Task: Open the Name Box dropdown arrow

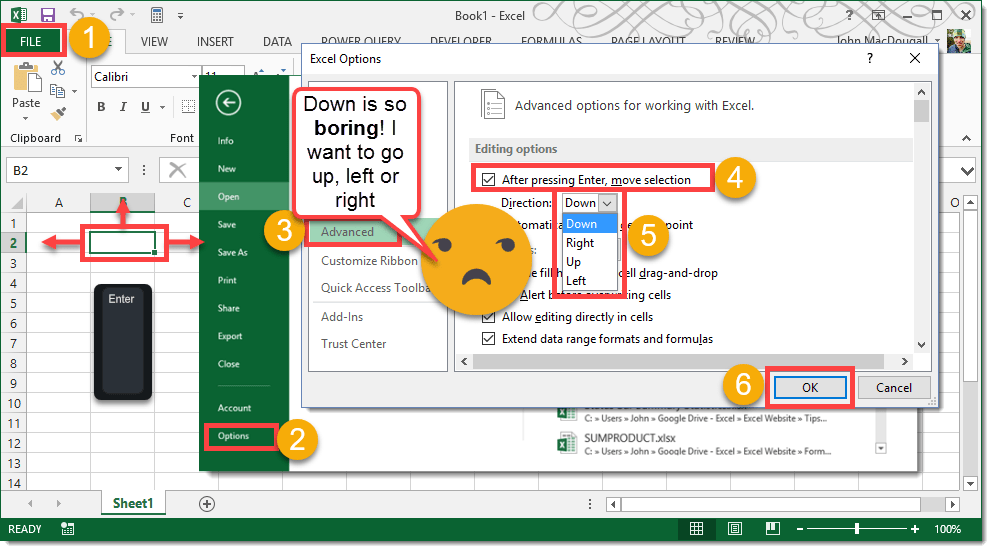Action: click(118, 170)
